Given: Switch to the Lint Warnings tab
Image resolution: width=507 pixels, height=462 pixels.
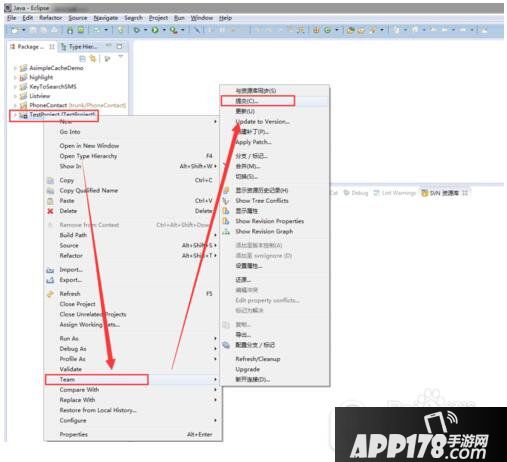Looking at the screenshot, I should click(395, 193).
